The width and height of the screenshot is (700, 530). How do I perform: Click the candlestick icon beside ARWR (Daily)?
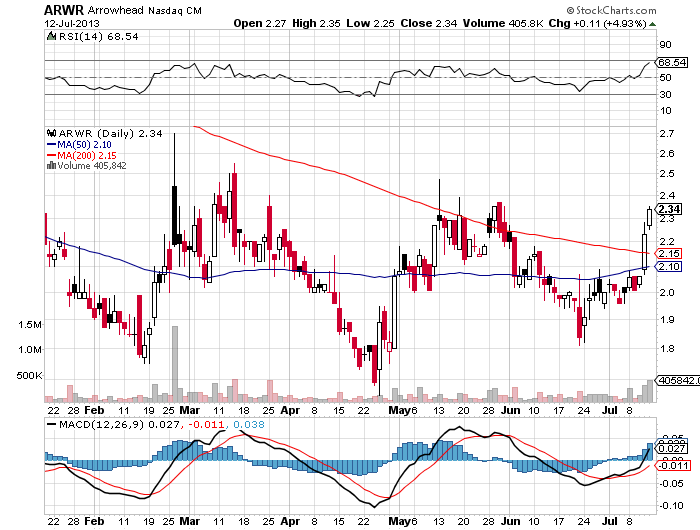point(51,133)
